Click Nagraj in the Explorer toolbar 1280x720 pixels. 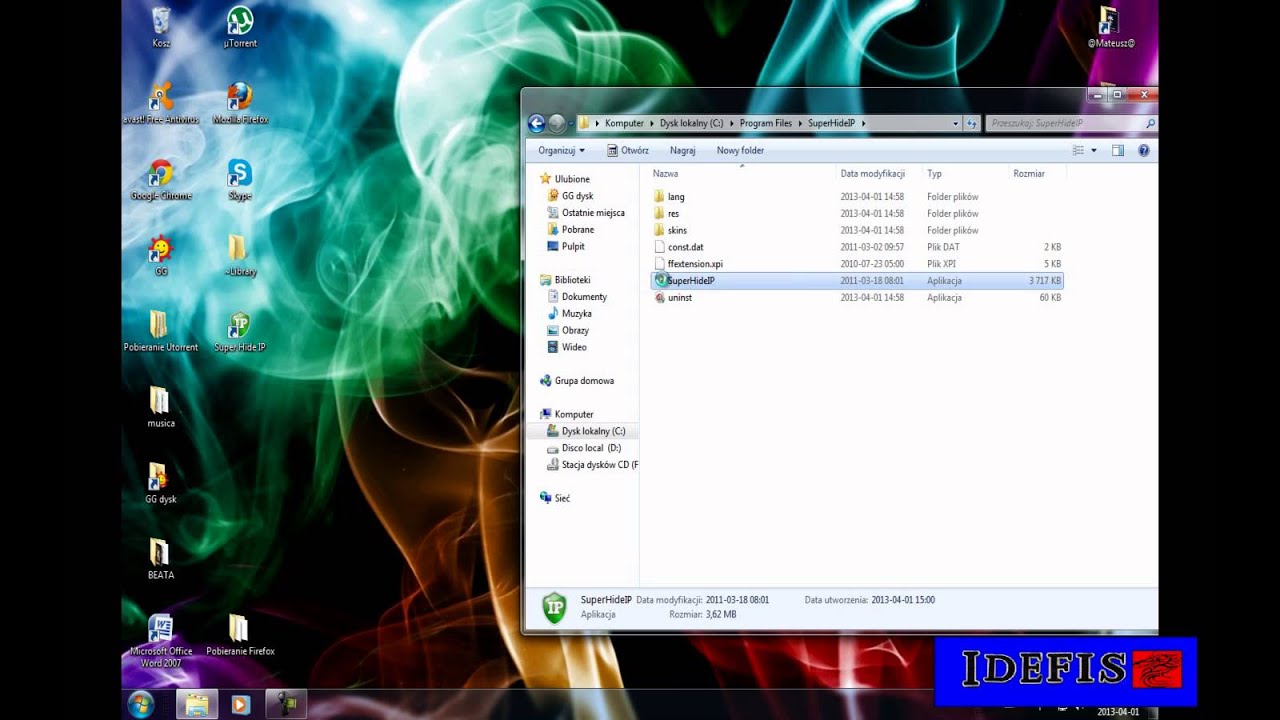pyautogui.click(x=683, y=150)
